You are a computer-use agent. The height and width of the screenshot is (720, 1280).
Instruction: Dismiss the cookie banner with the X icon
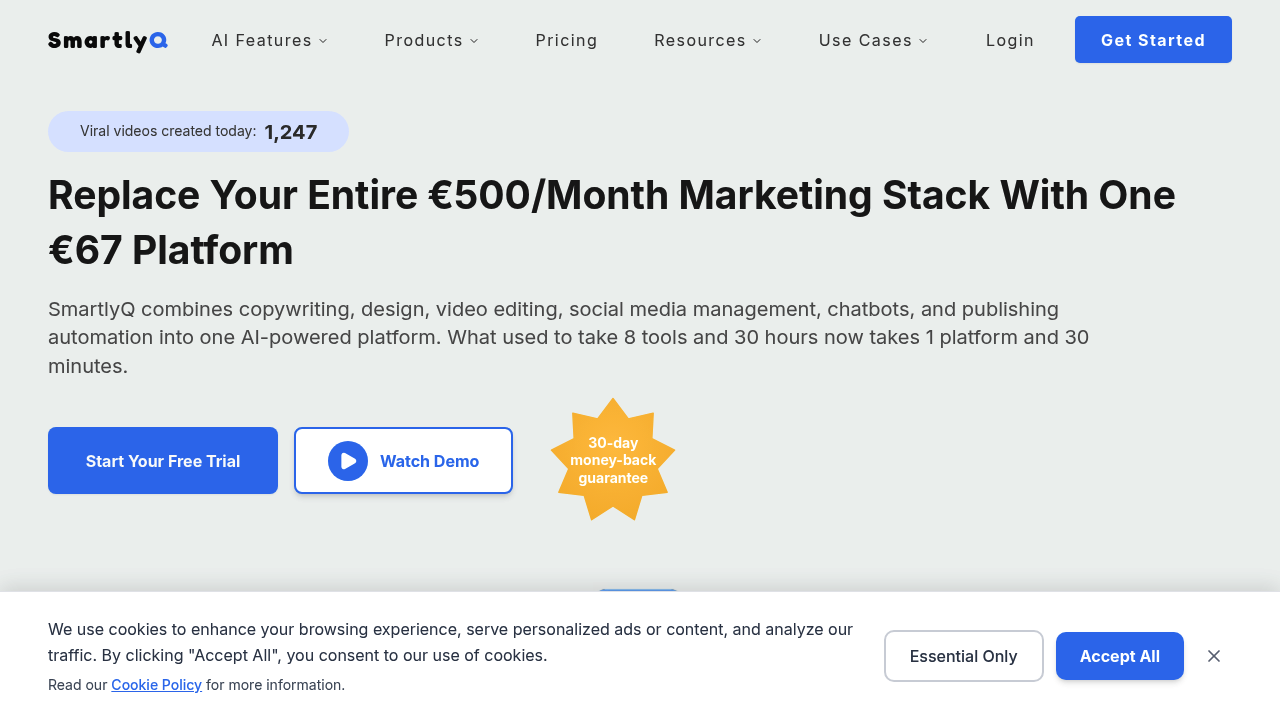pyautogui.click(x=1213, y=656)
